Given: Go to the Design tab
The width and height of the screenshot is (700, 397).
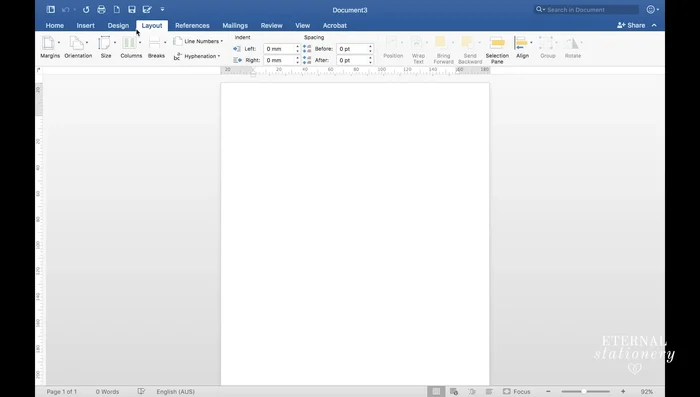Looking at the screenshot, I should pyautogui.click(x=118, y=25).
